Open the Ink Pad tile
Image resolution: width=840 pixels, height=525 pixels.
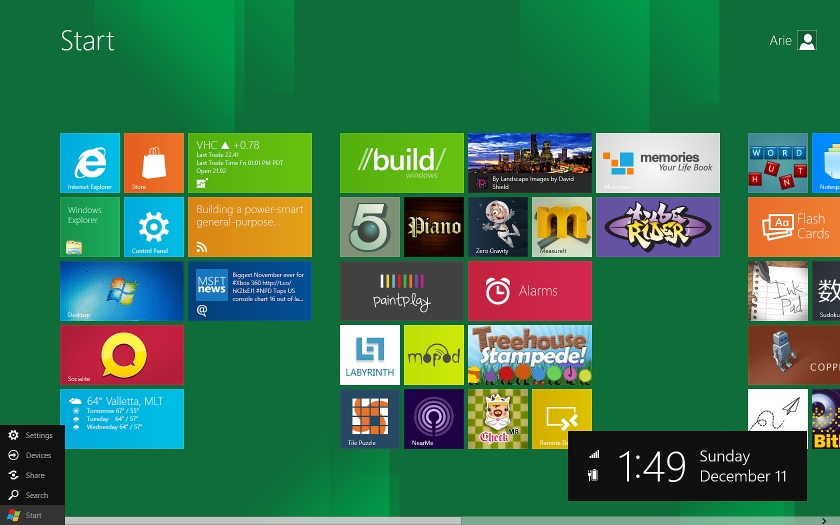pos(778,291)
